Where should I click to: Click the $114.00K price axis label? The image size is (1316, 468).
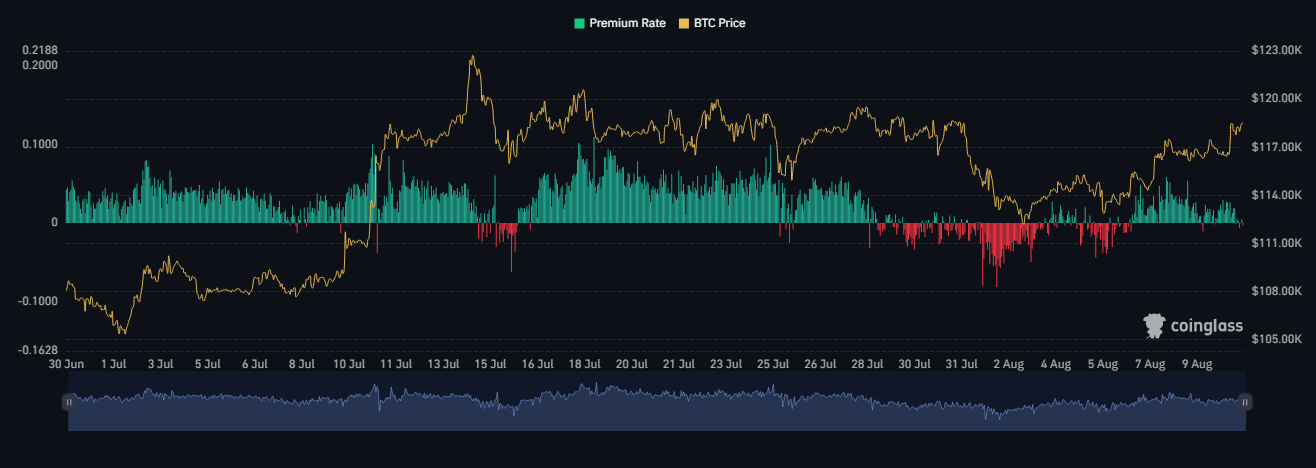(x=1274, y=195)
